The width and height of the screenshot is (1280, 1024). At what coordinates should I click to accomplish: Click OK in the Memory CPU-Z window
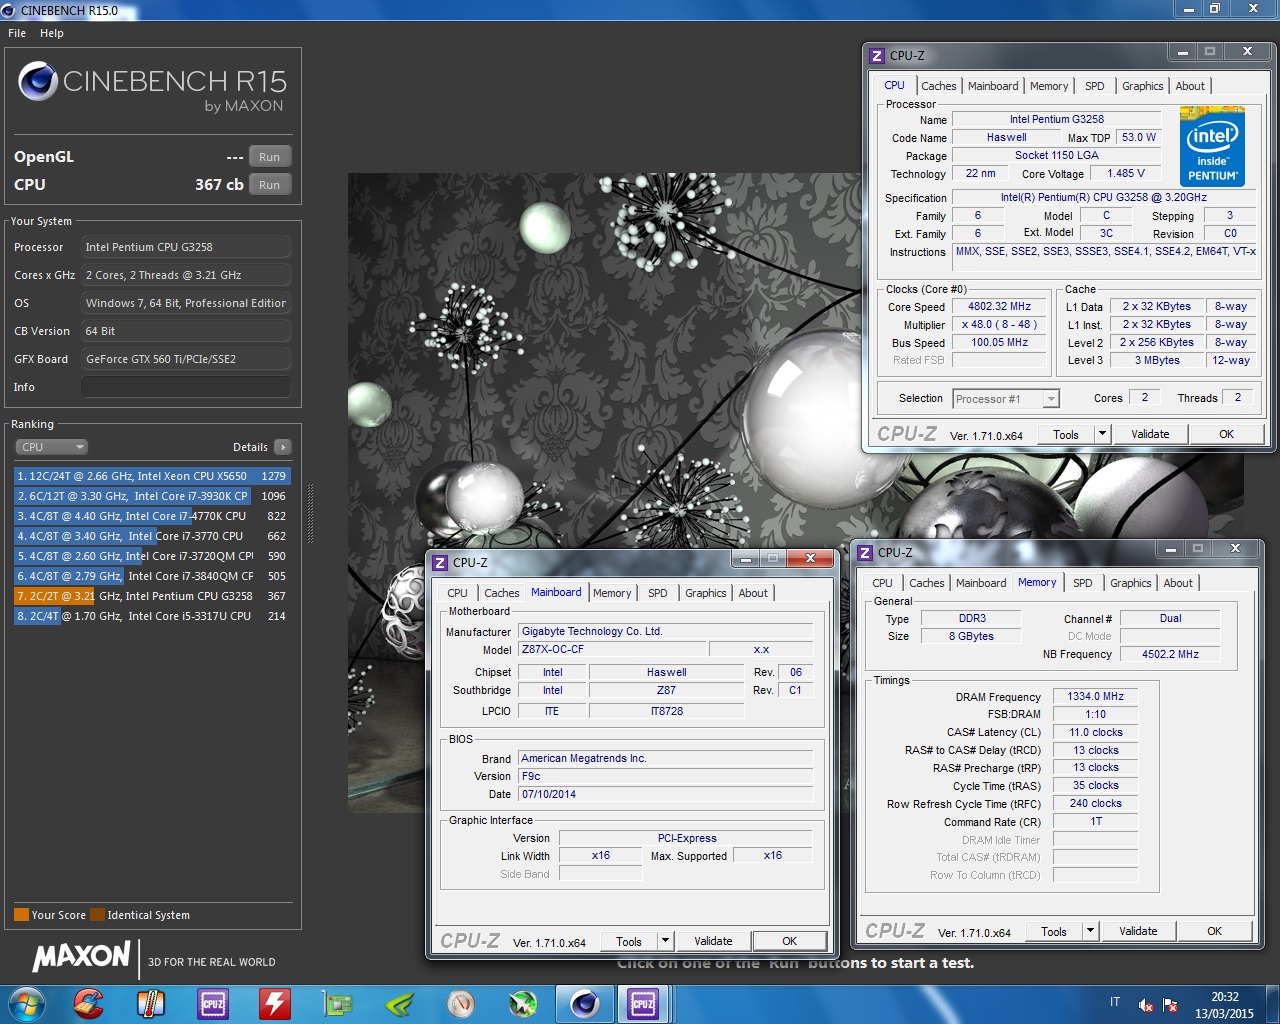click(1214, 931)
